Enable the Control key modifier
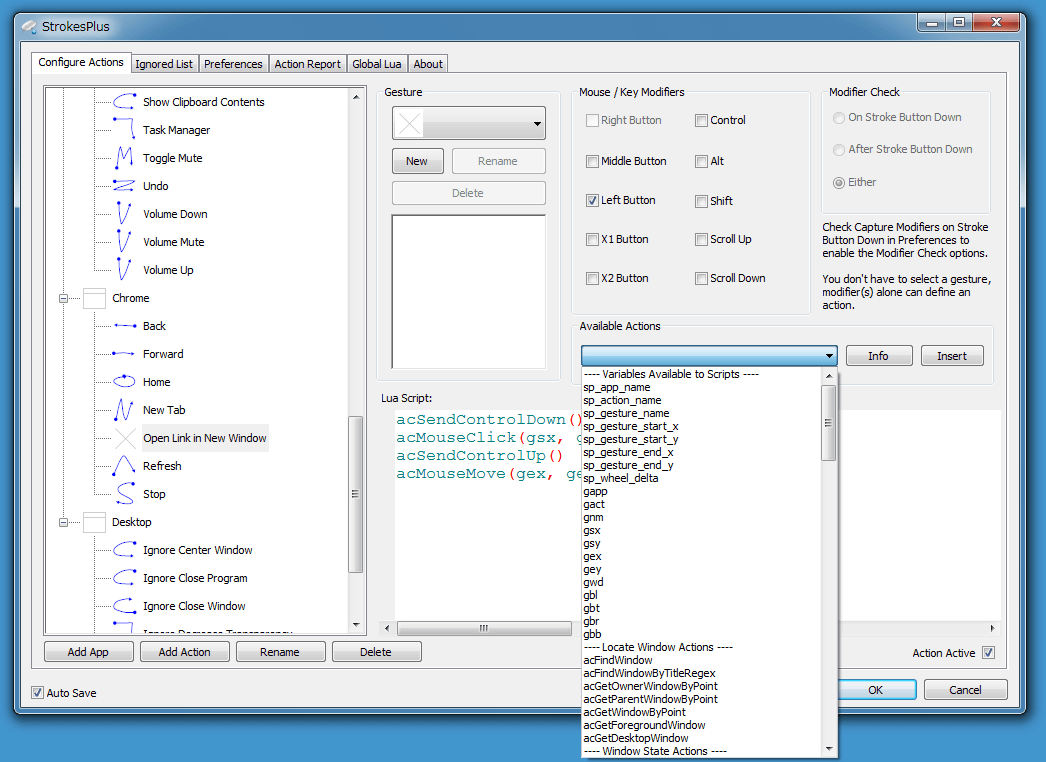This screenshot has height=762, width=1046. [701, 121]
